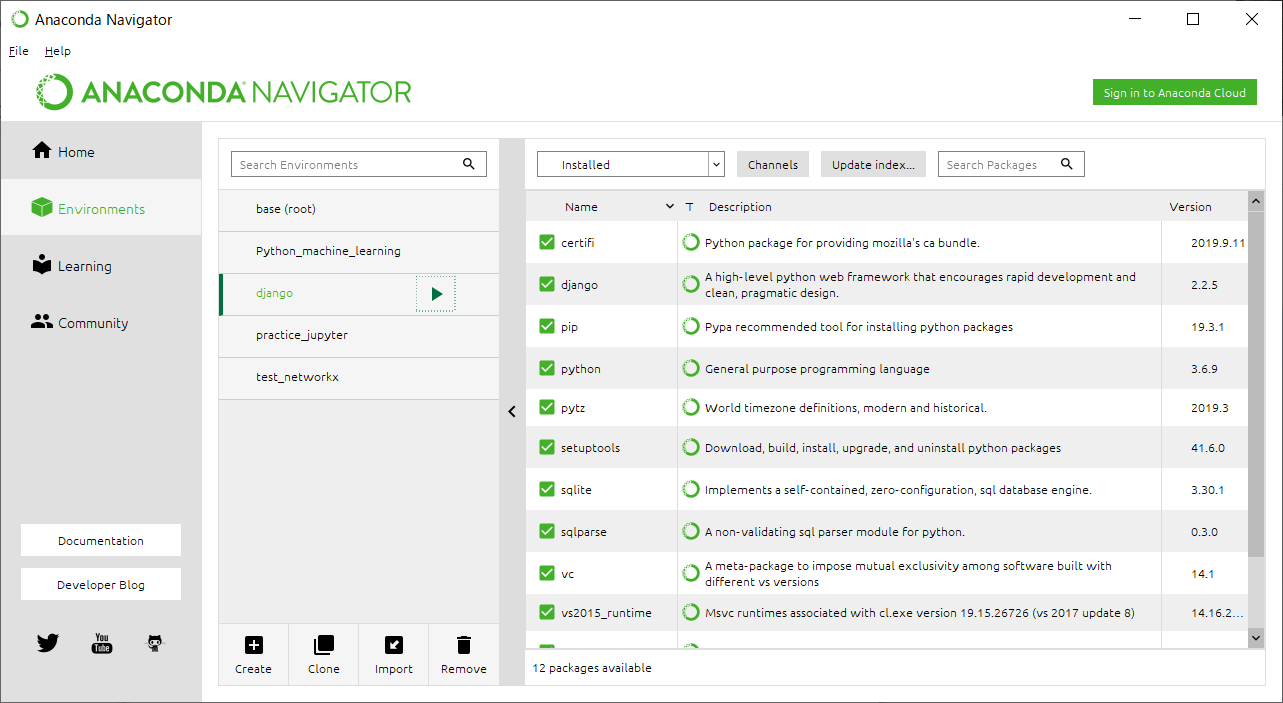Viewport: 1283px width, 703px height.
Task: Uncheck the vs2015_runtime package checkbox
Action: (546, 612)
